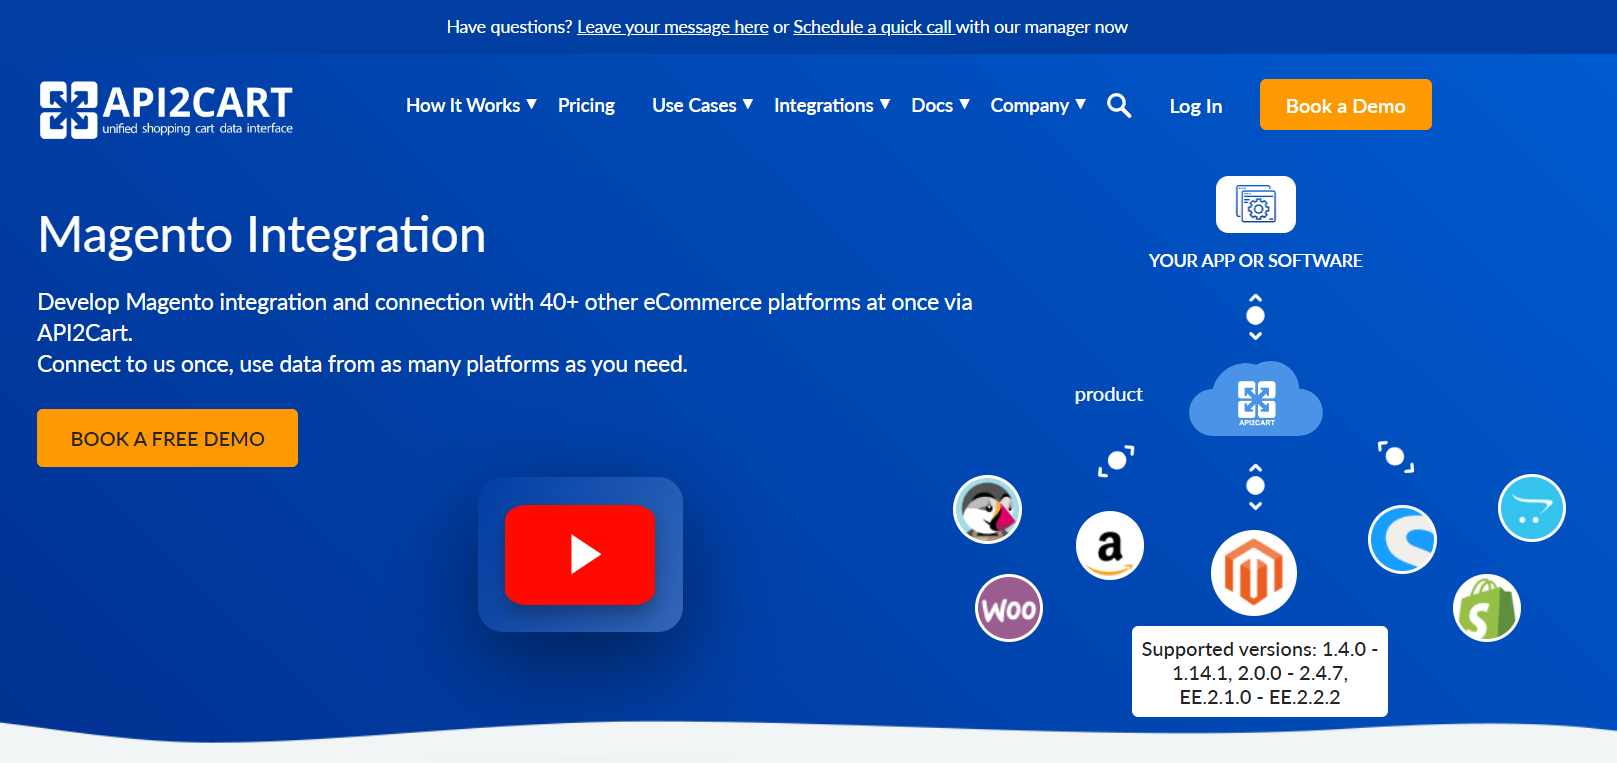Select the OpenCart cart icon

point(1532,508)
